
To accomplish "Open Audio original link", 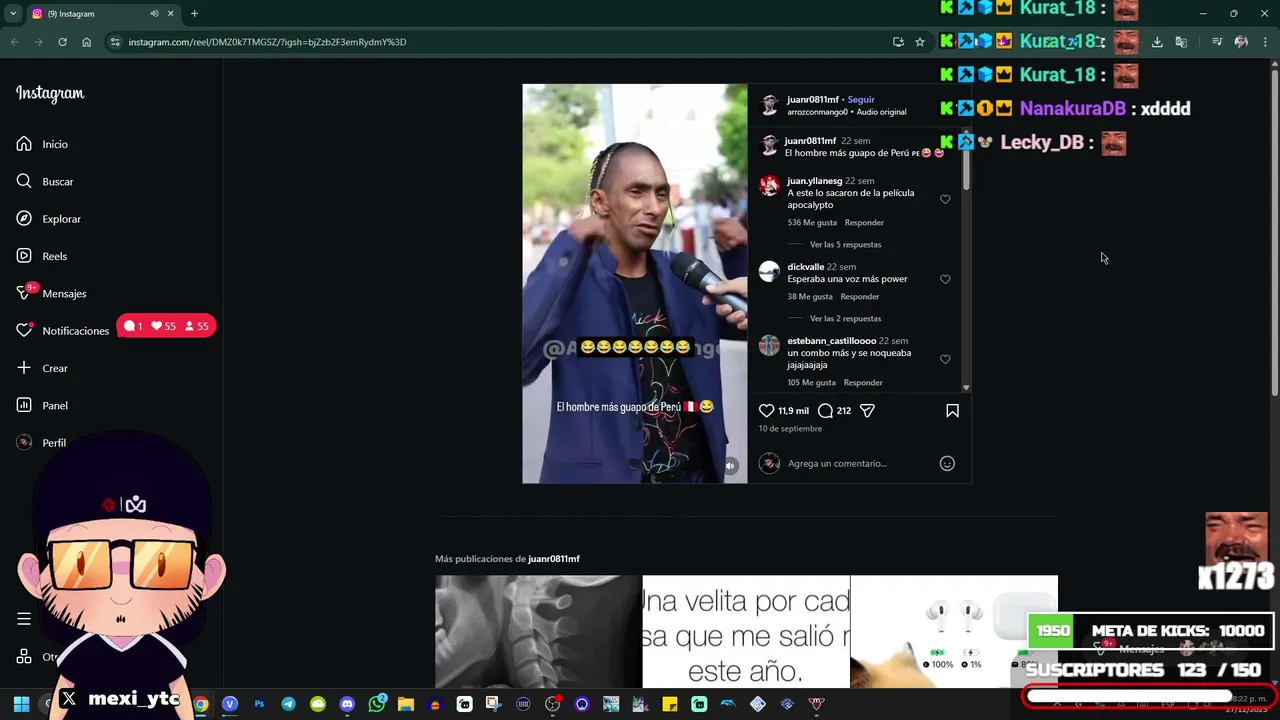I will tap(881, 112).
